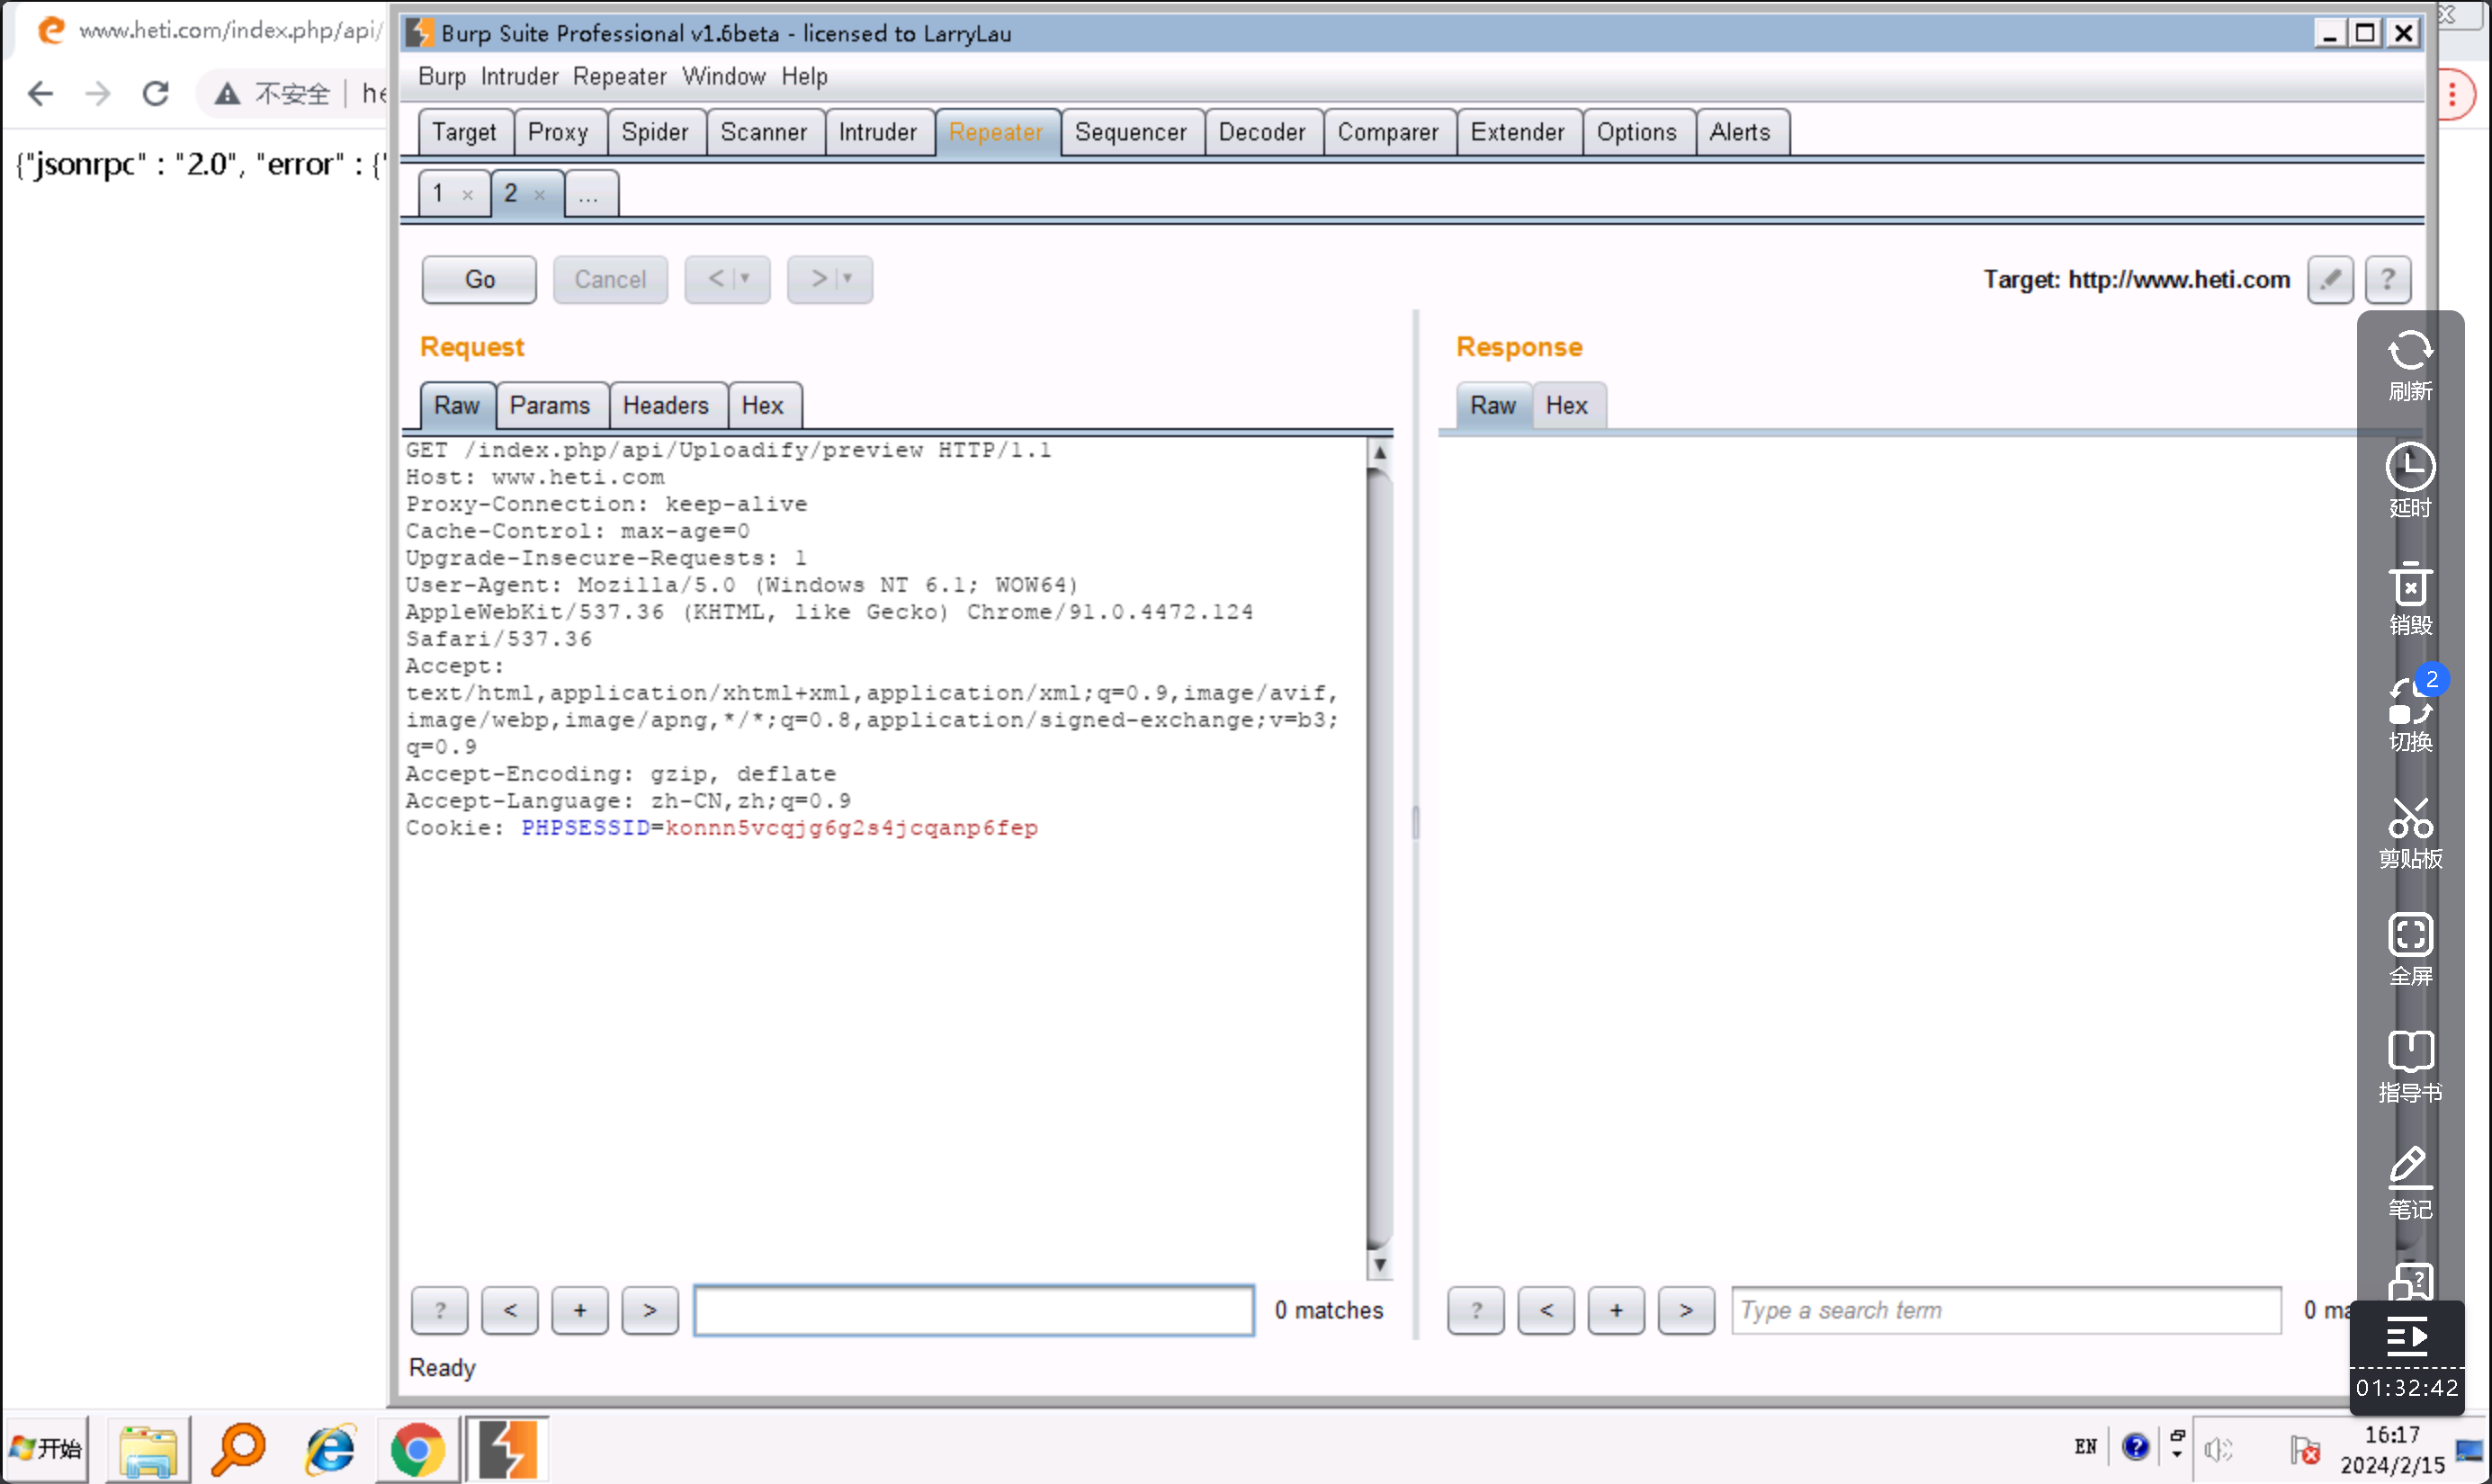Click the 刷新 refresh icon in sidebar

click(x=2409, y=352)
